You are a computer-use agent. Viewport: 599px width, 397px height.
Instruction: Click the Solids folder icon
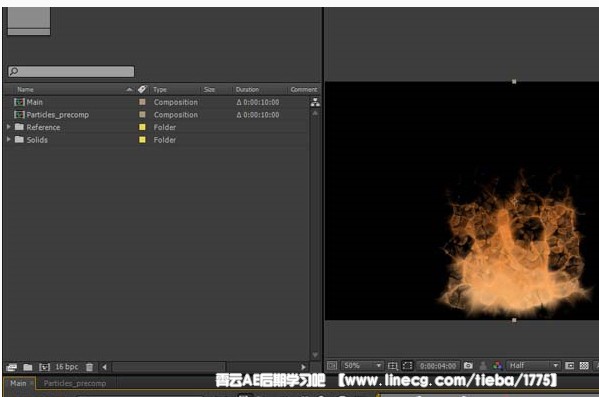(x=19, y=139)
